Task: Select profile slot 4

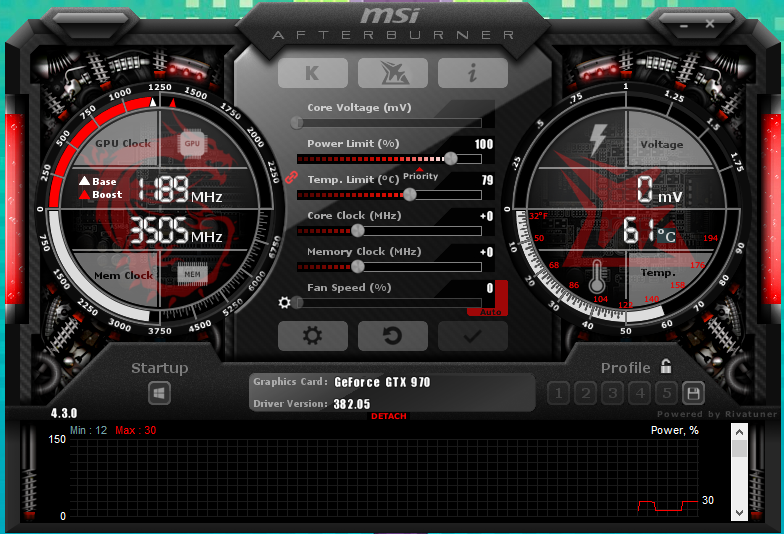Action: click(640, 394)
